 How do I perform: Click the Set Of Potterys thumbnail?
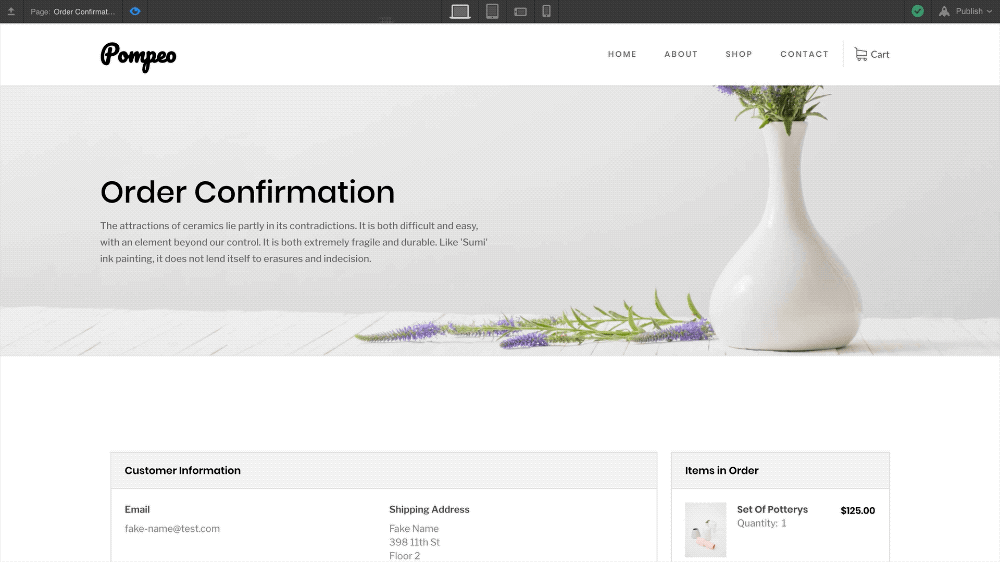pyautogui.click(x=705, y=529)
